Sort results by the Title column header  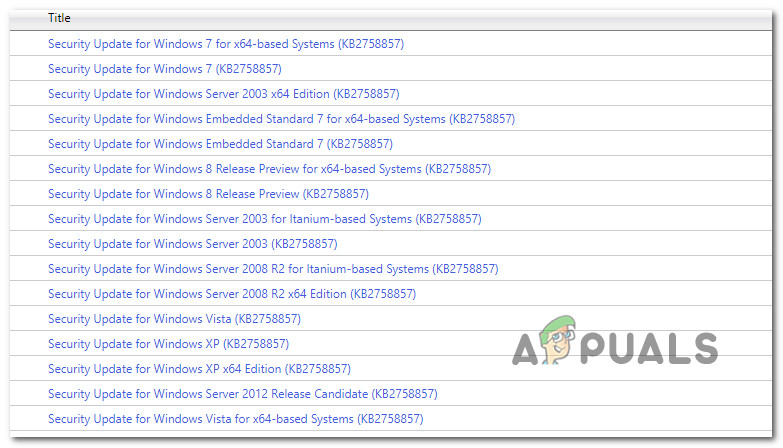(59, 18)
